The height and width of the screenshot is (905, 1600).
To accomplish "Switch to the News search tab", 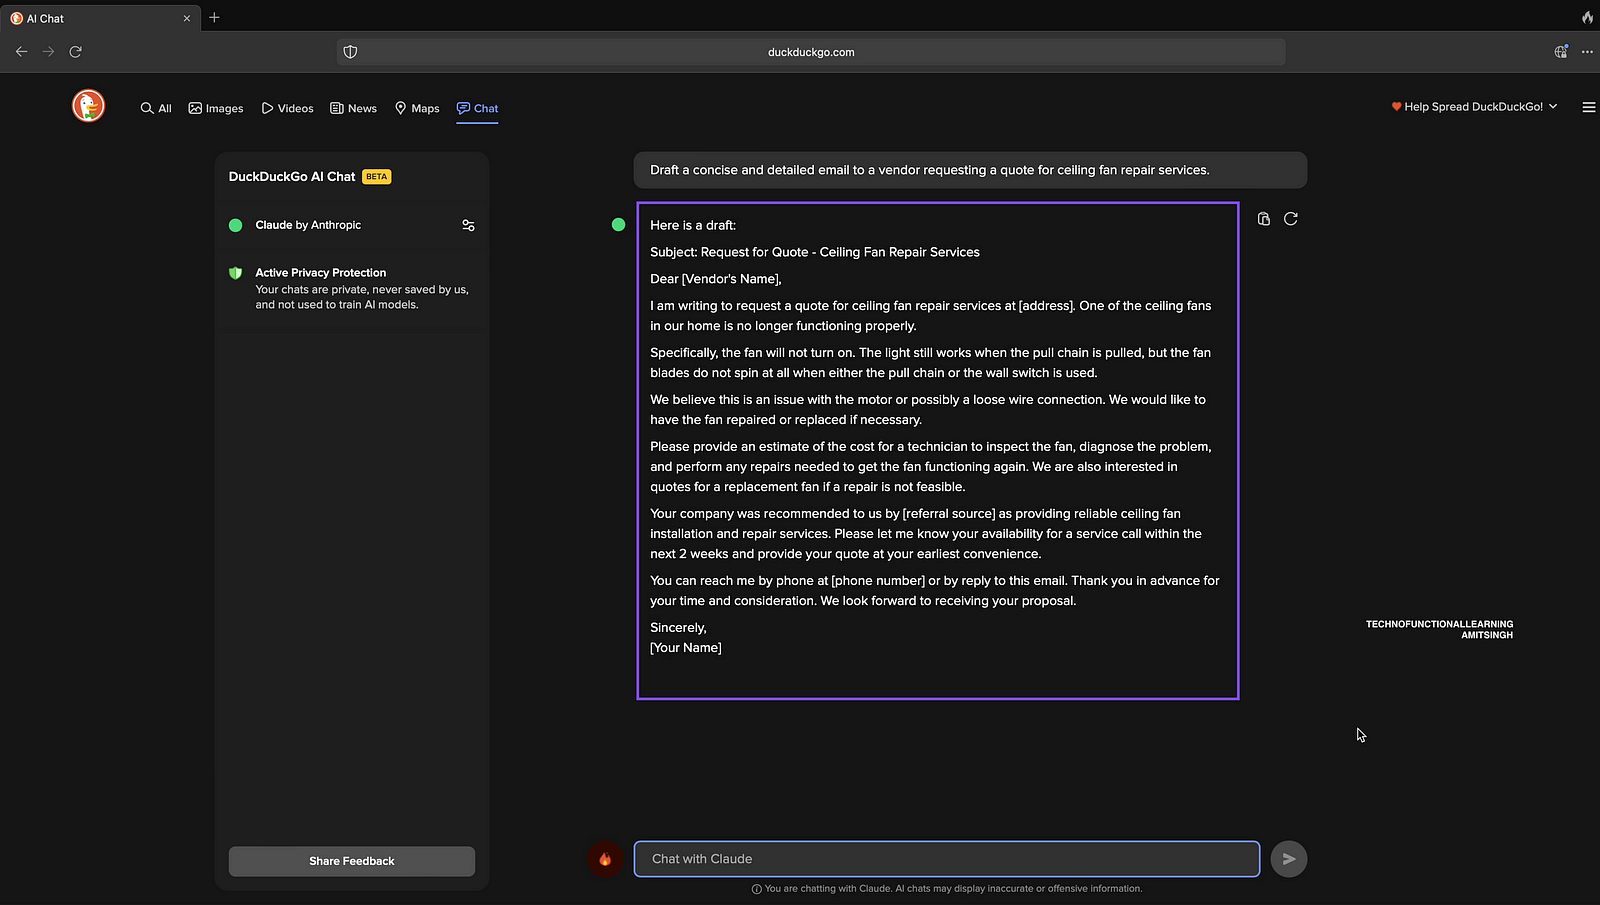I will tap(353, 108).
